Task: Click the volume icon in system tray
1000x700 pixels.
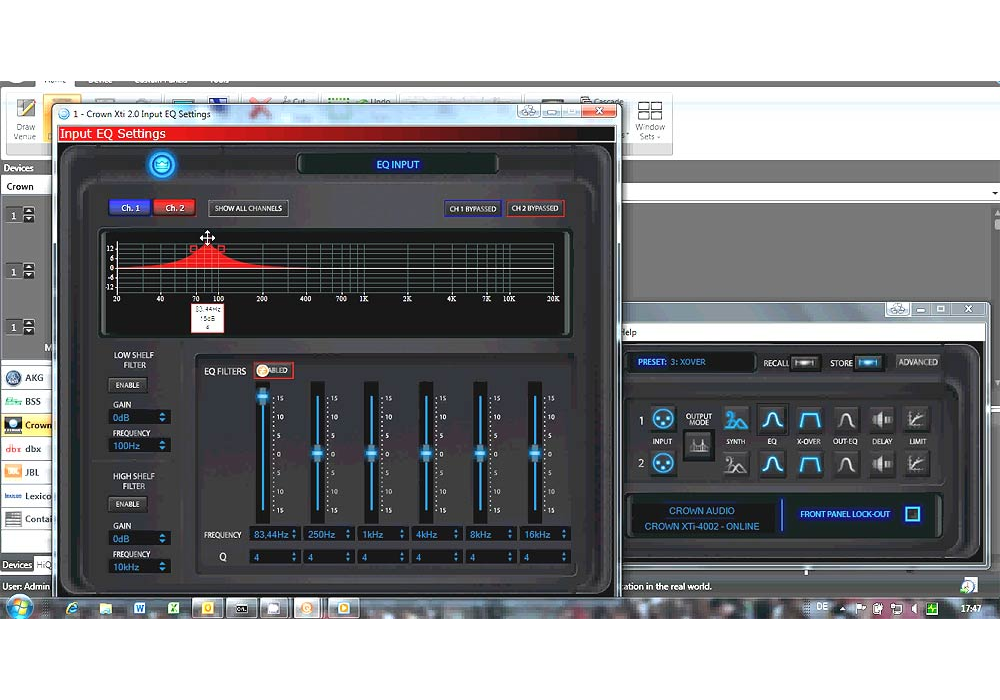Action: 914,609
